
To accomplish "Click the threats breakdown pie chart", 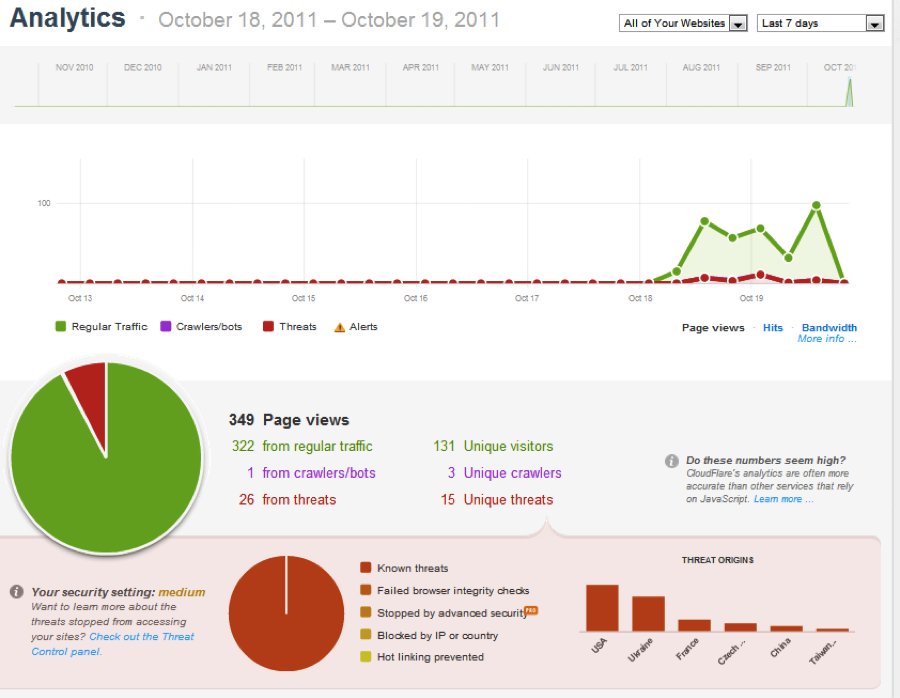I will pyautogui.click(x=286, y=613).
